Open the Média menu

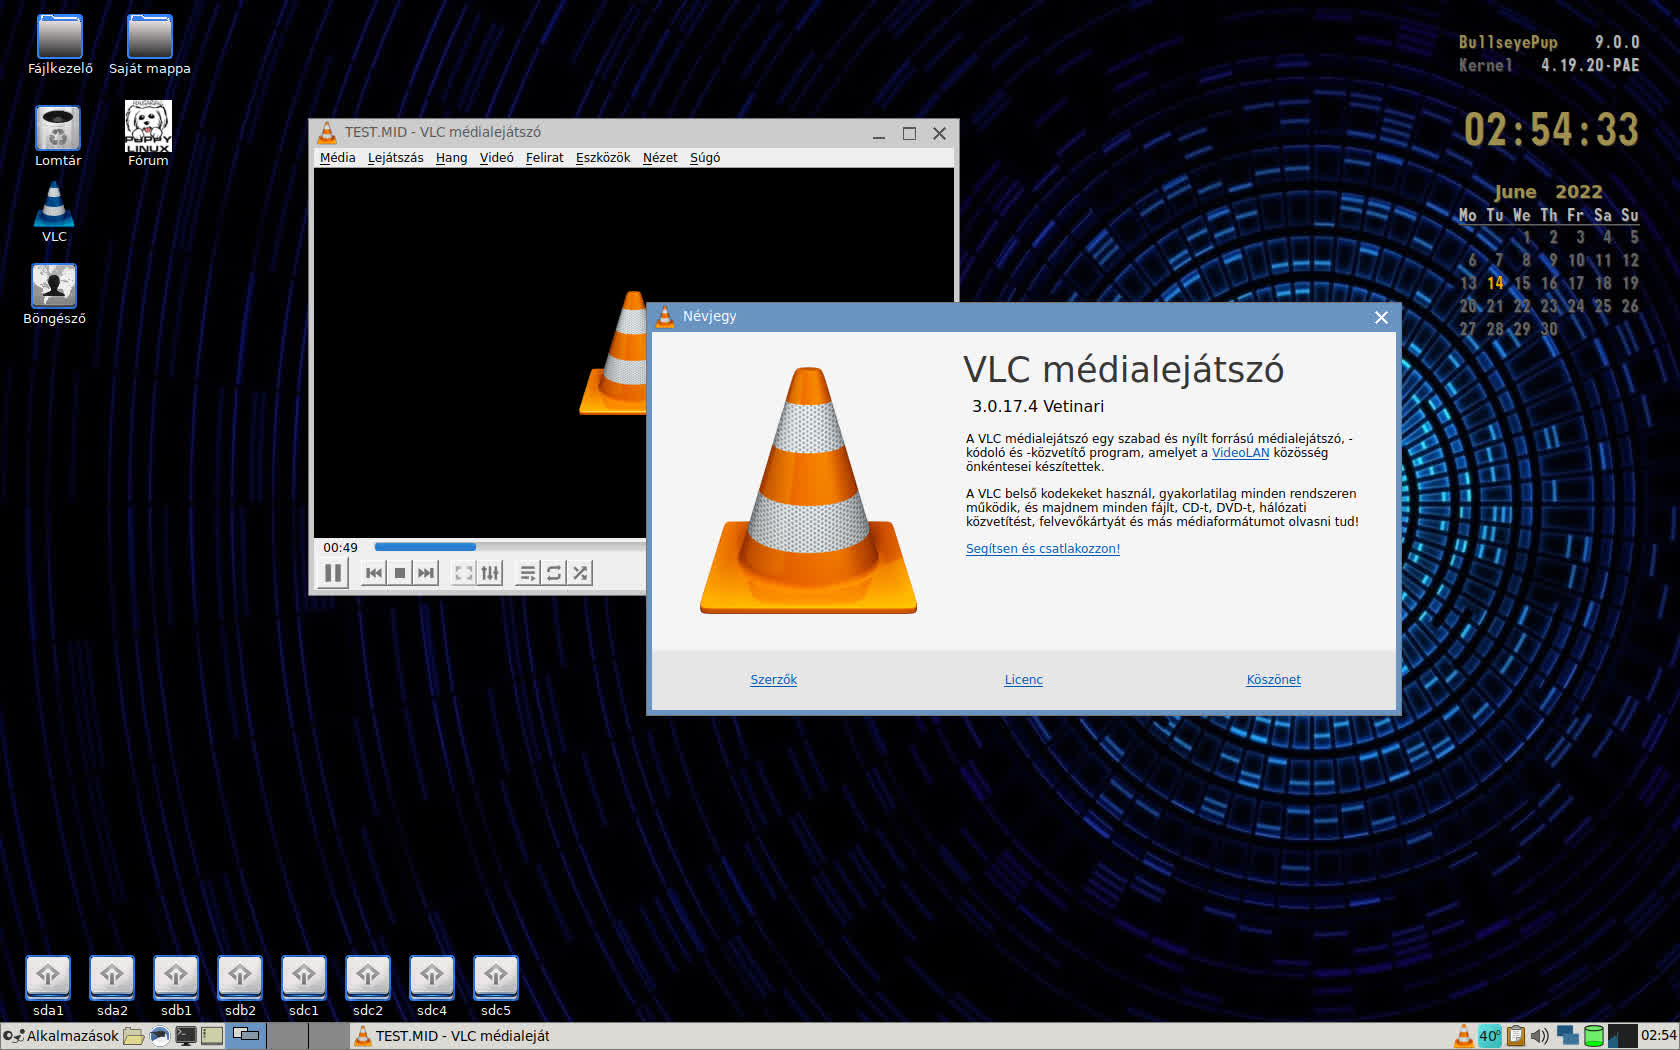[337, 158]
